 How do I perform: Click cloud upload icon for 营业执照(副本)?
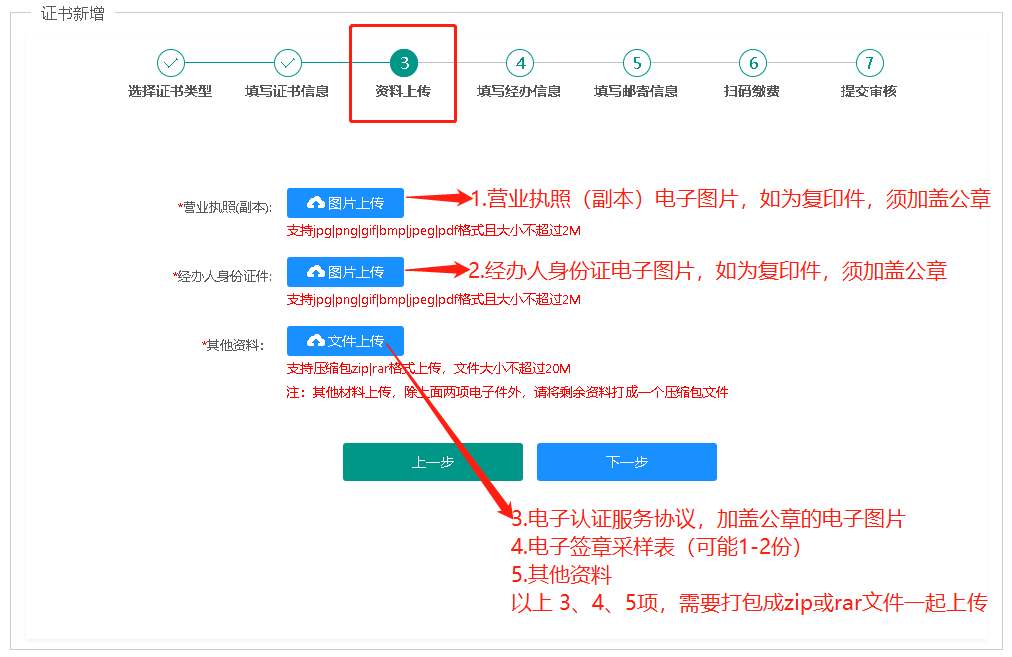pyautogui.click(x=316, y=203)
